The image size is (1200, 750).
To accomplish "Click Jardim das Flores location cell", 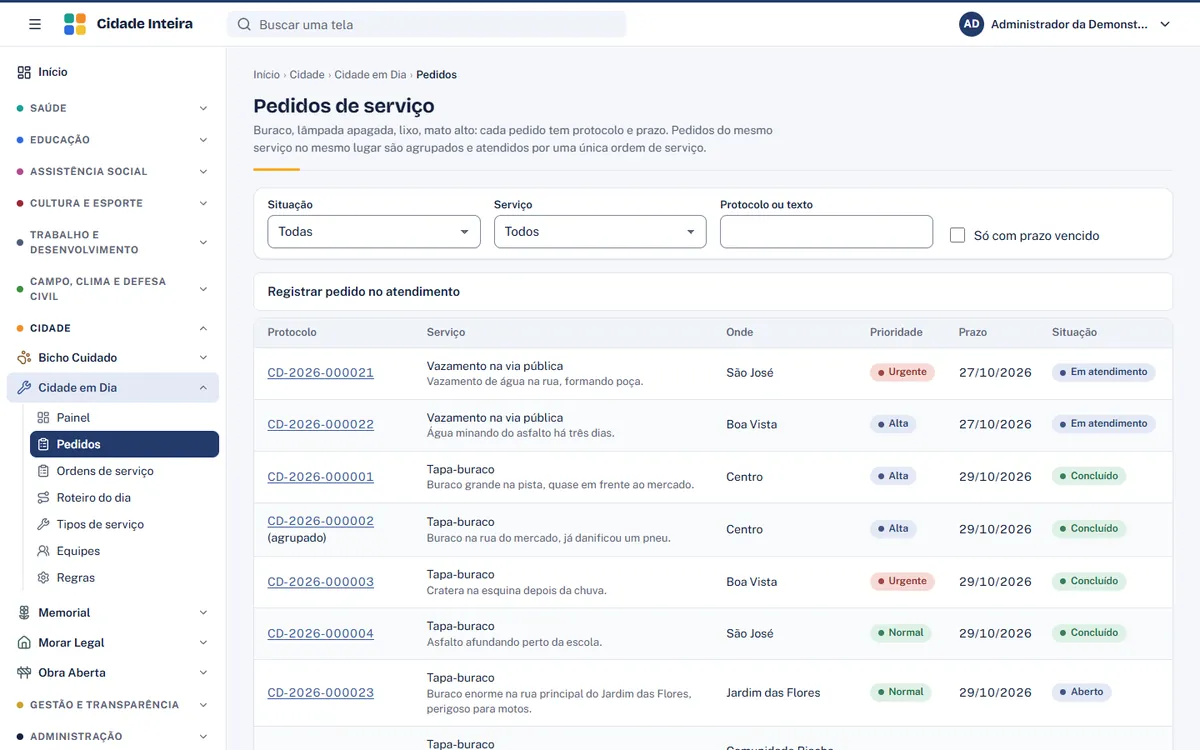I will click(x=773, y=693).
